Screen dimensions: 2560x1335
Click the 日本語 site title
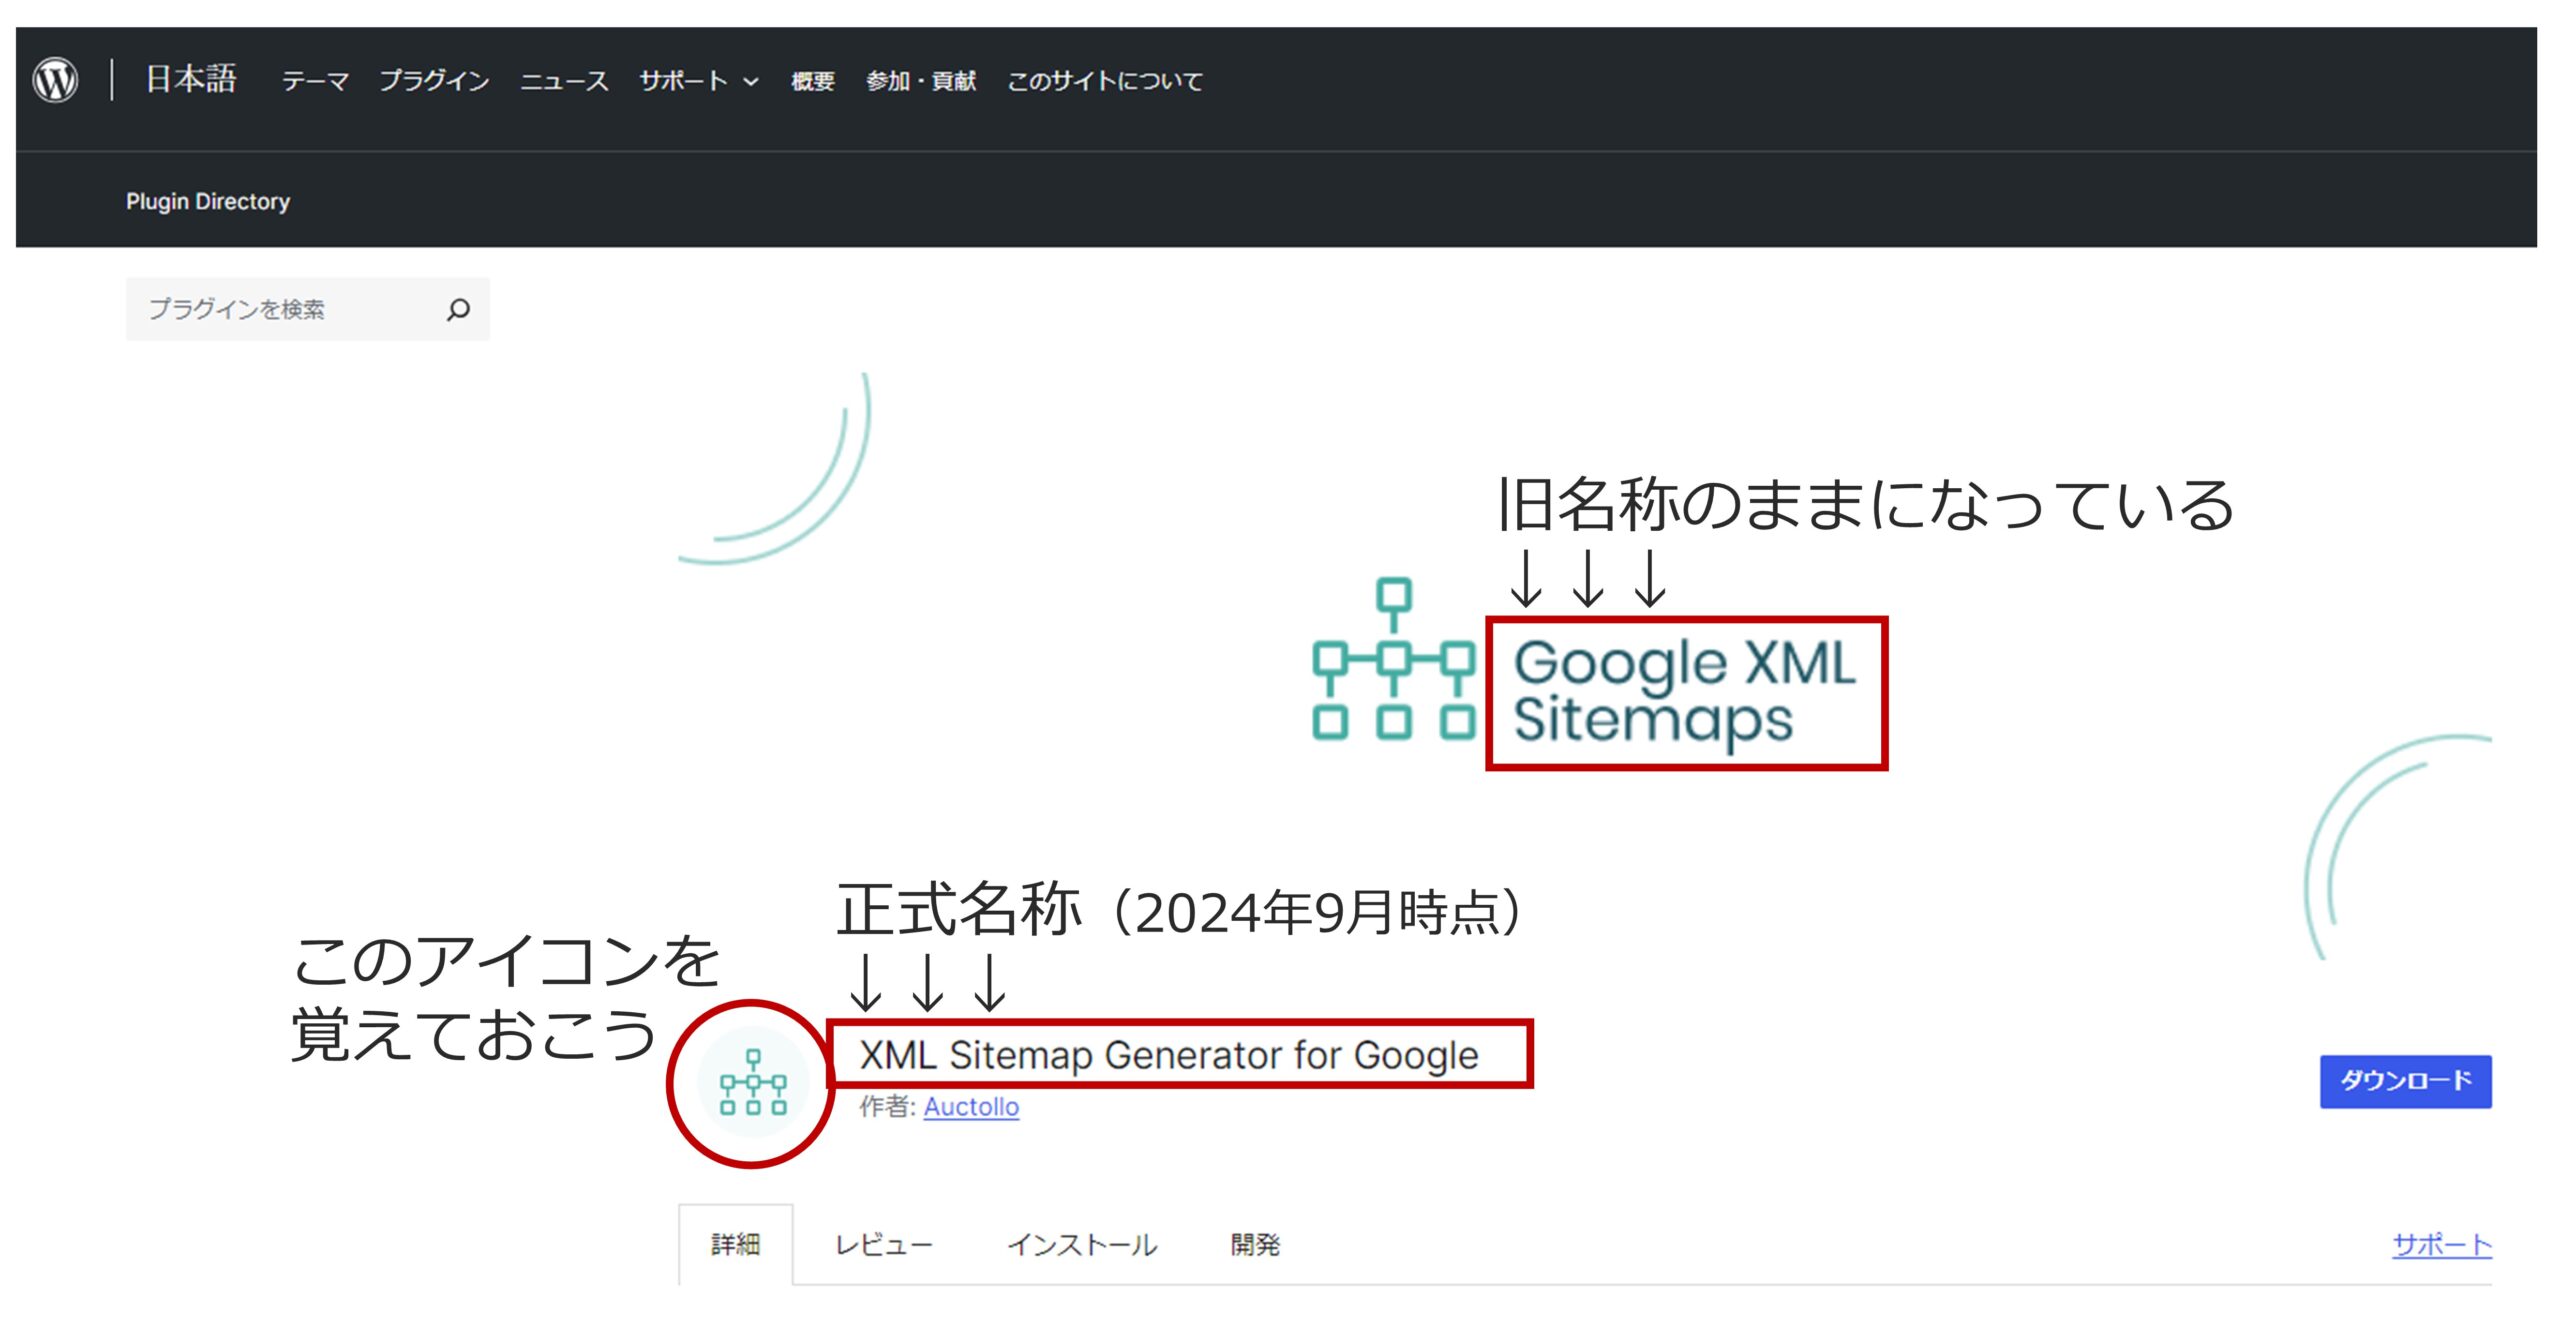[x=191, y=79]
